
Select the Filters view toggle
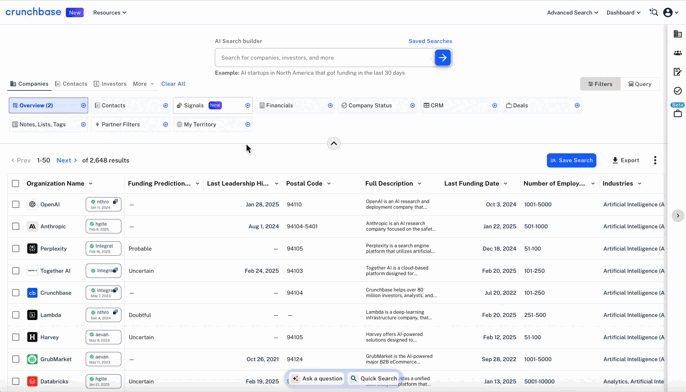click(600, 84)
